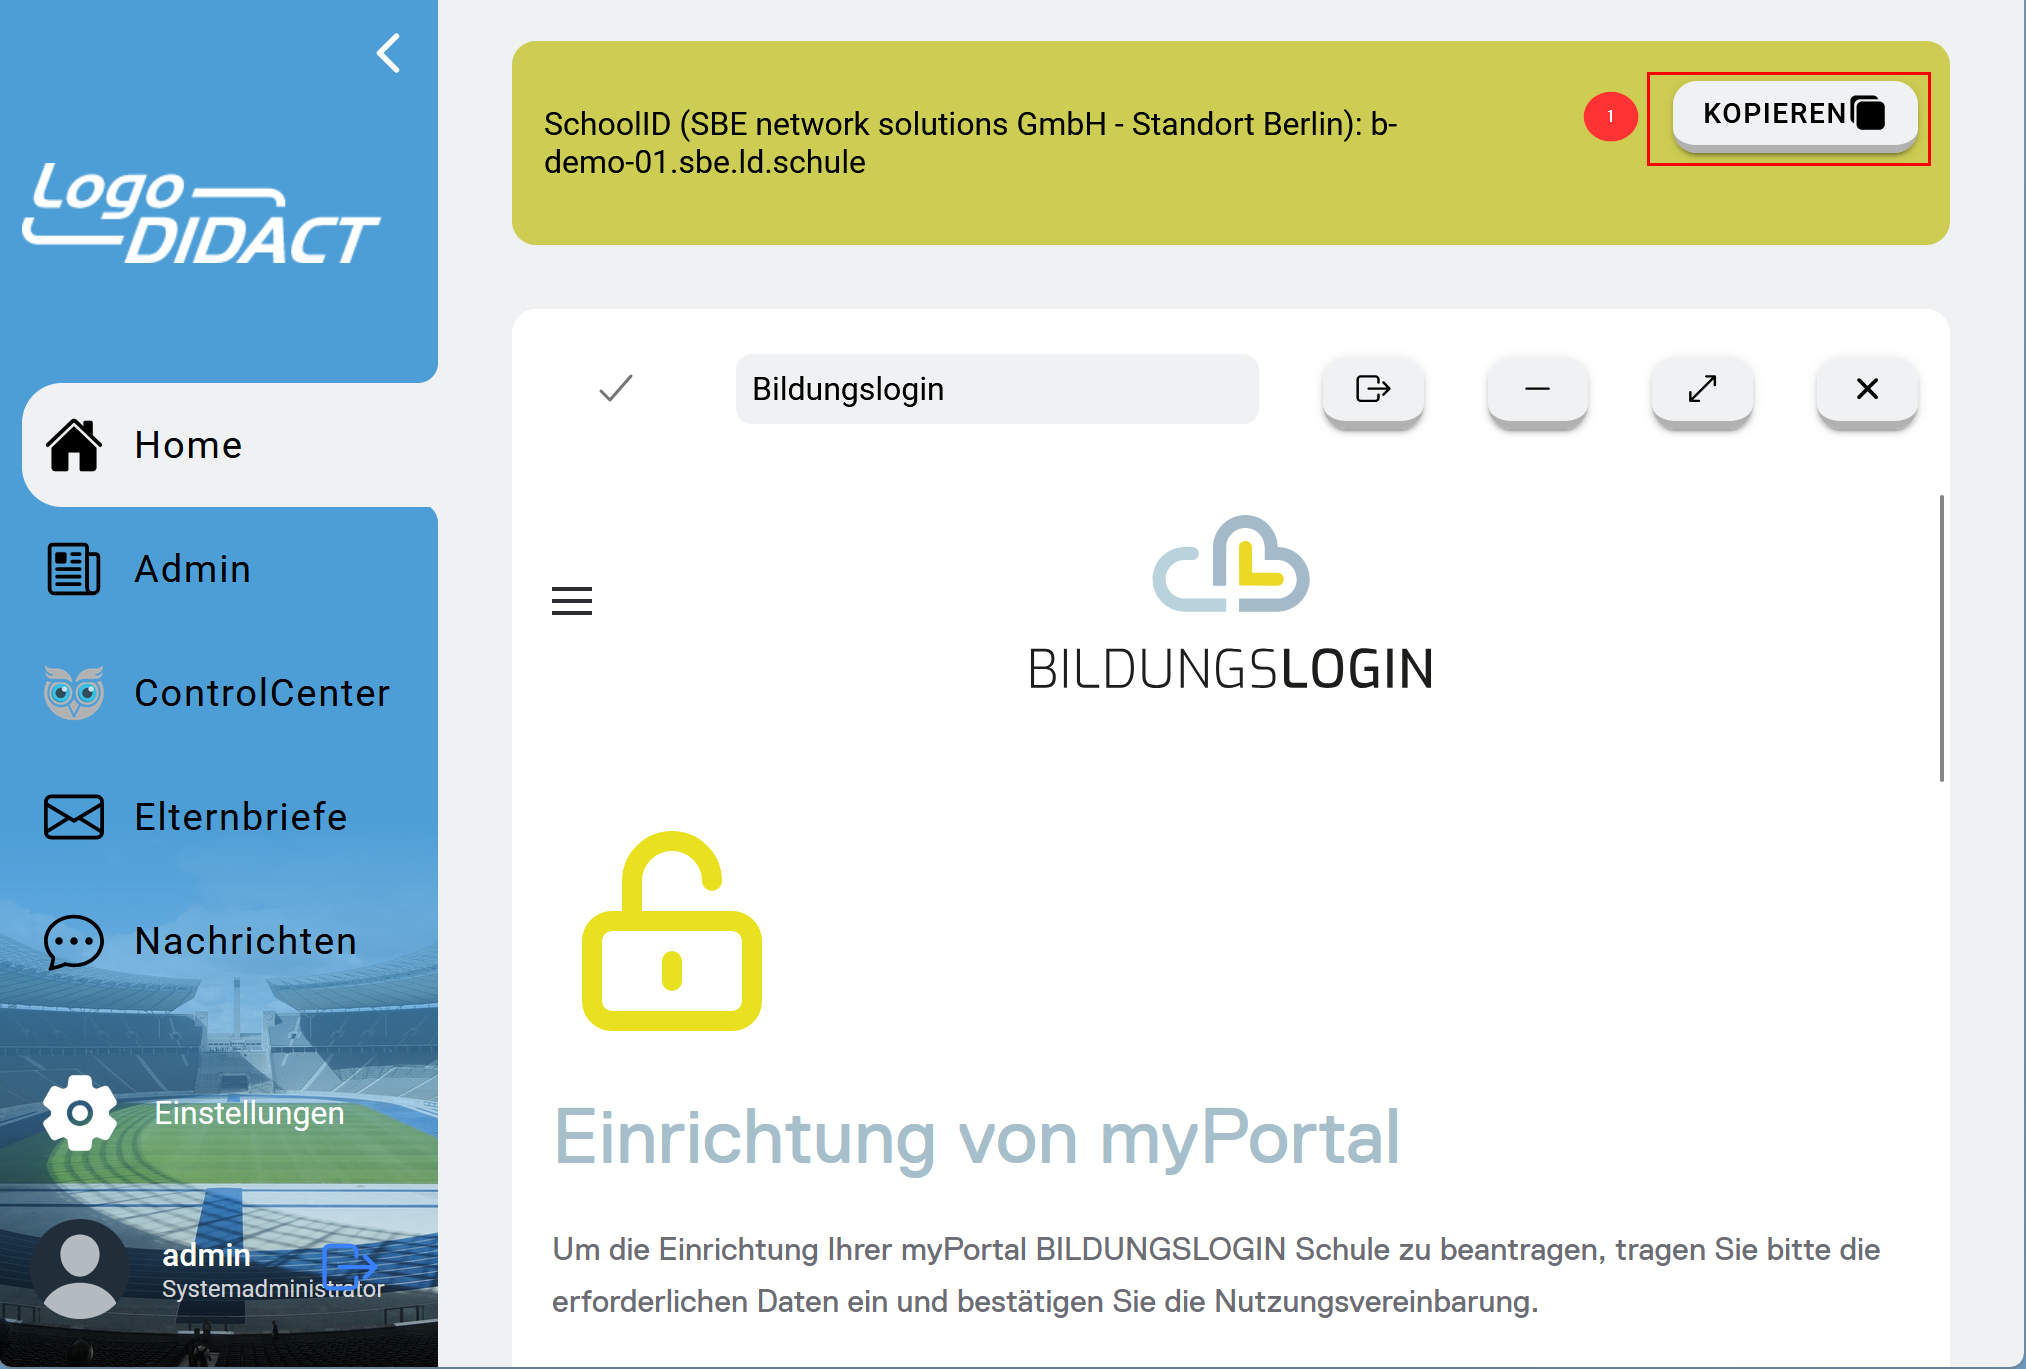Viewport: 2026px width, 1369px height.
Task: Click the external link icon next to Bildungslogin
Action: tap(1371, 390)
